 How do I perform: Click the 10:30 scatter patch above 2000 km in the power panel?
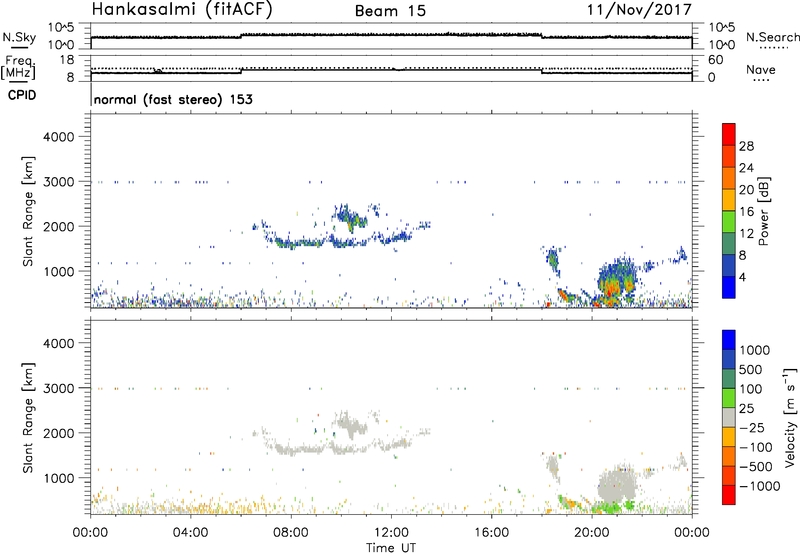(x=350, y=217)
